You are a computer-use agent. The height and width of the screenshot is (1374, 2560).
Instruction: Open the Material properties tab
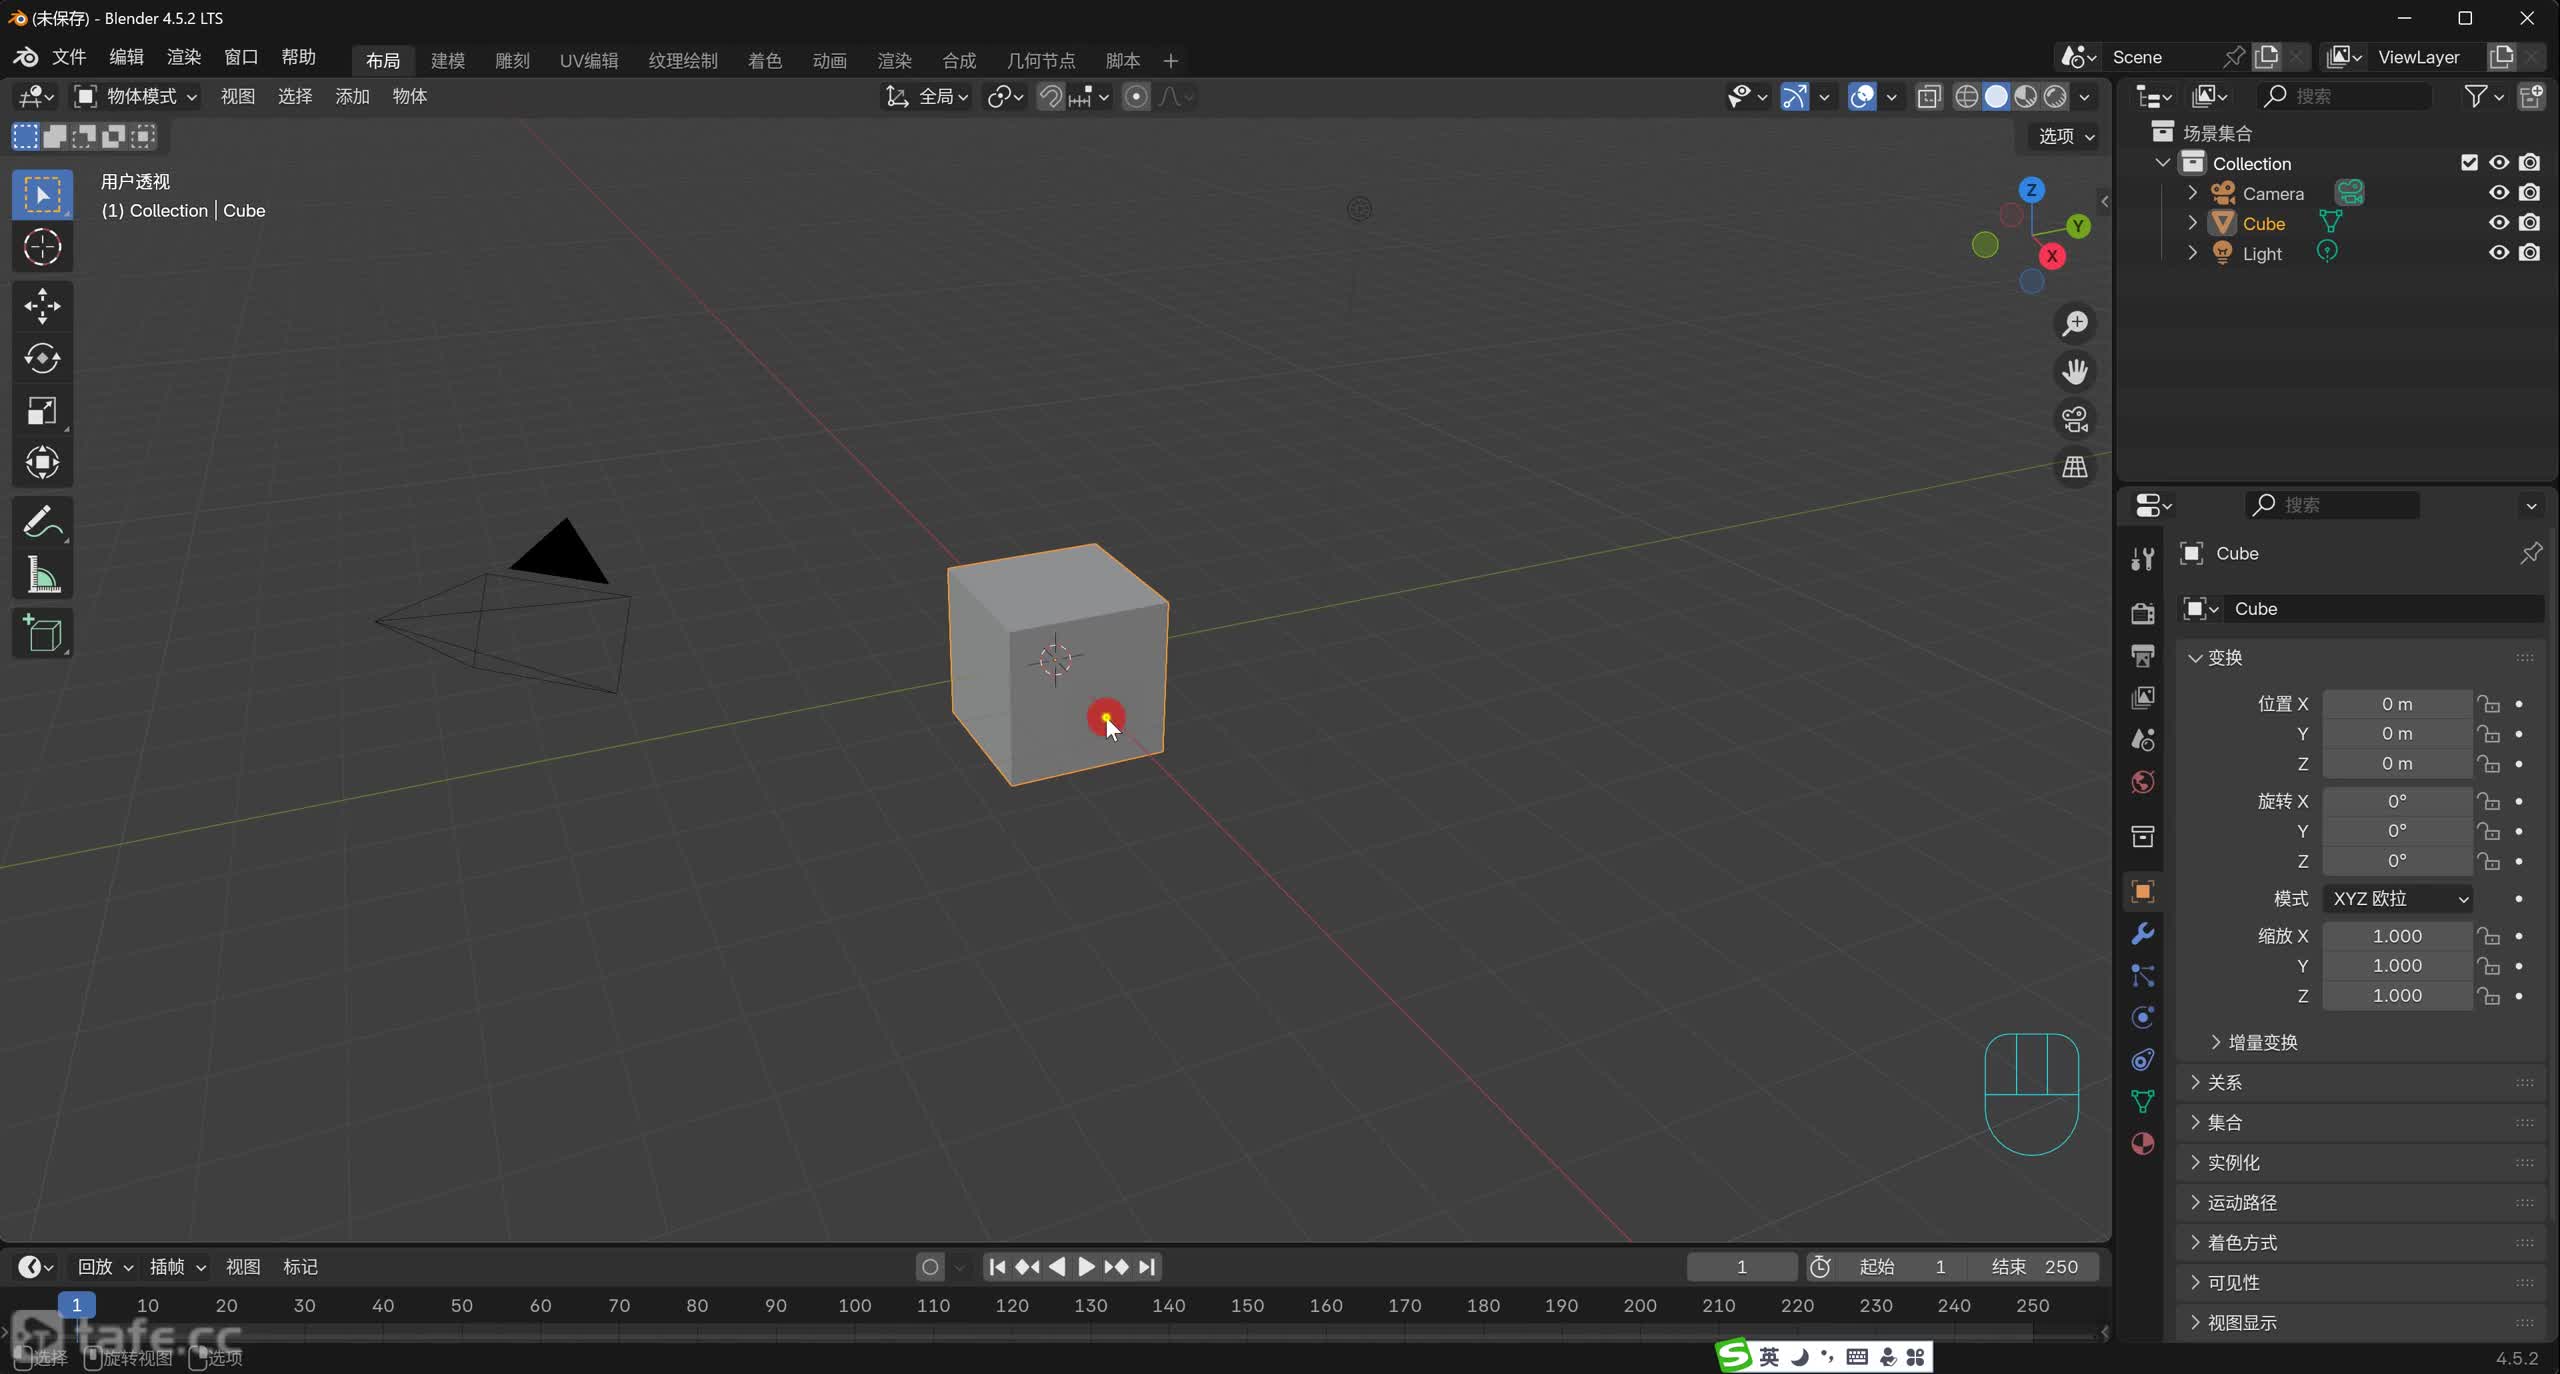point(2142,1144)
